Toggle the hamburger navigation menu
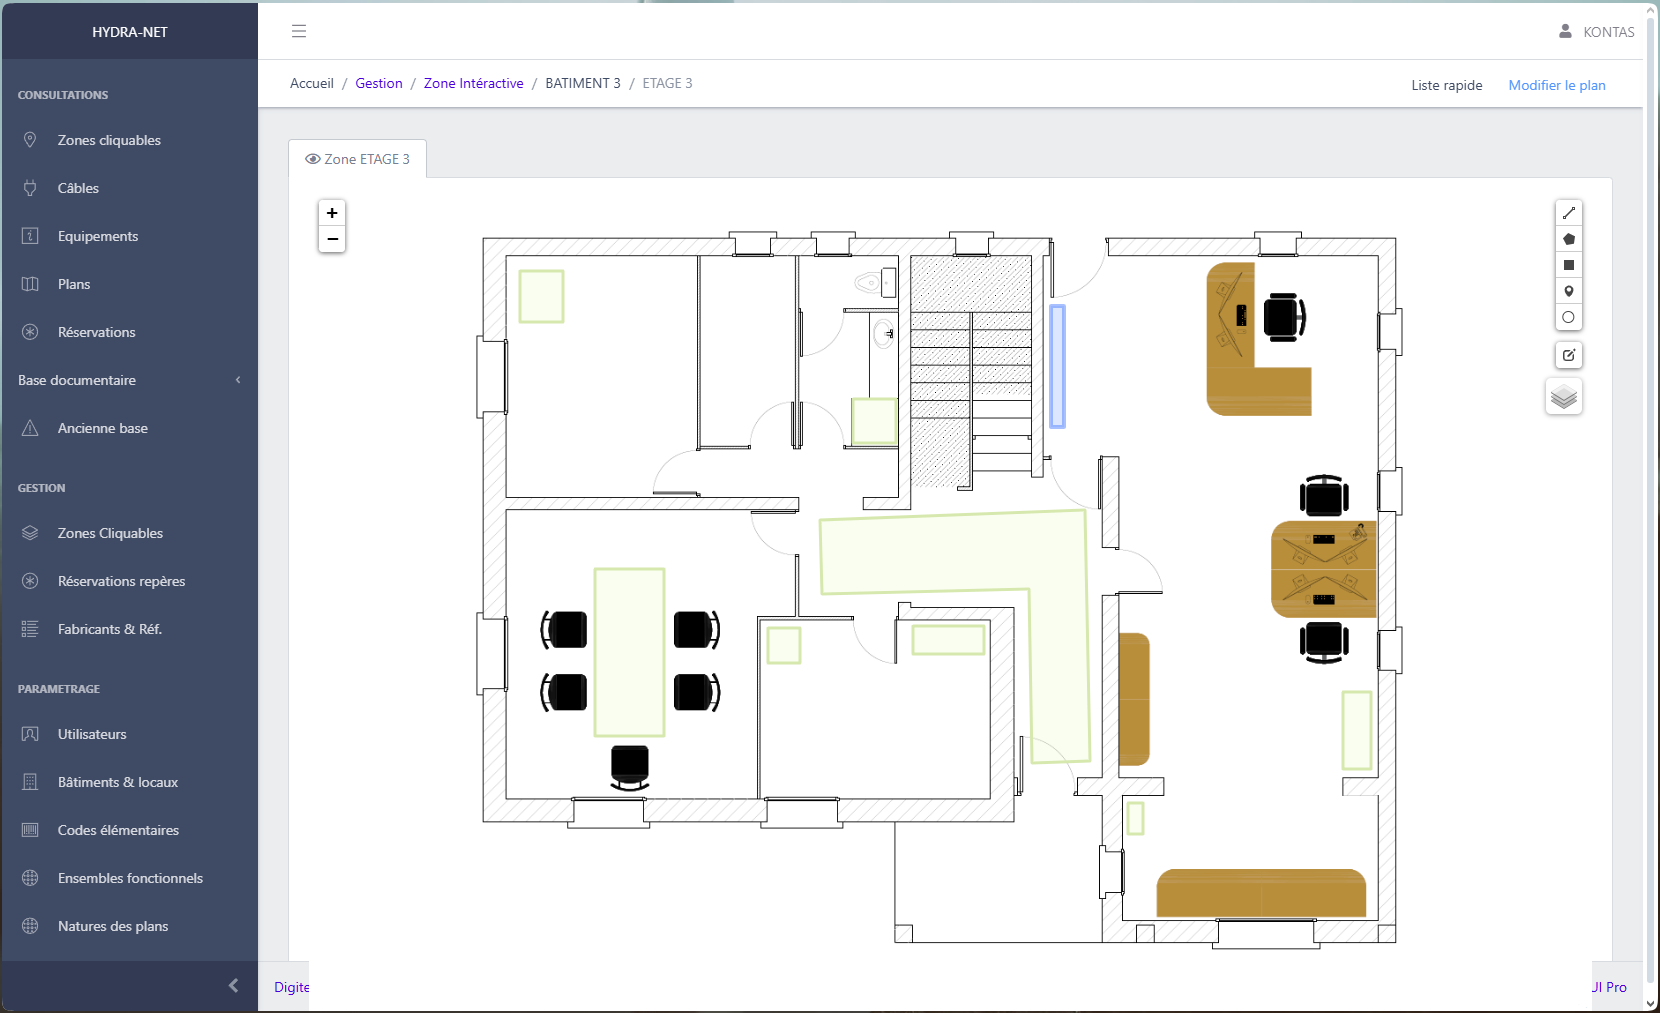The image size is (1660, 1013). (x=298, y=31)
